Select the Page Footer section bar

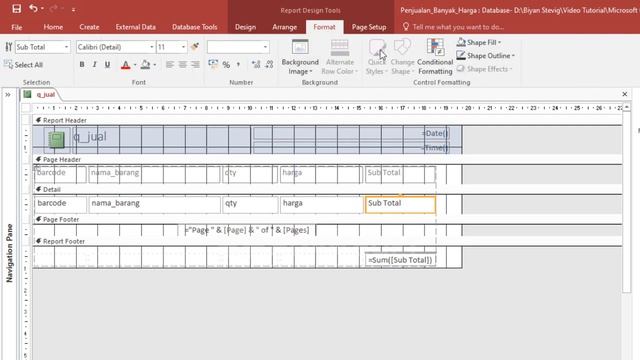(x=327, y=219)
